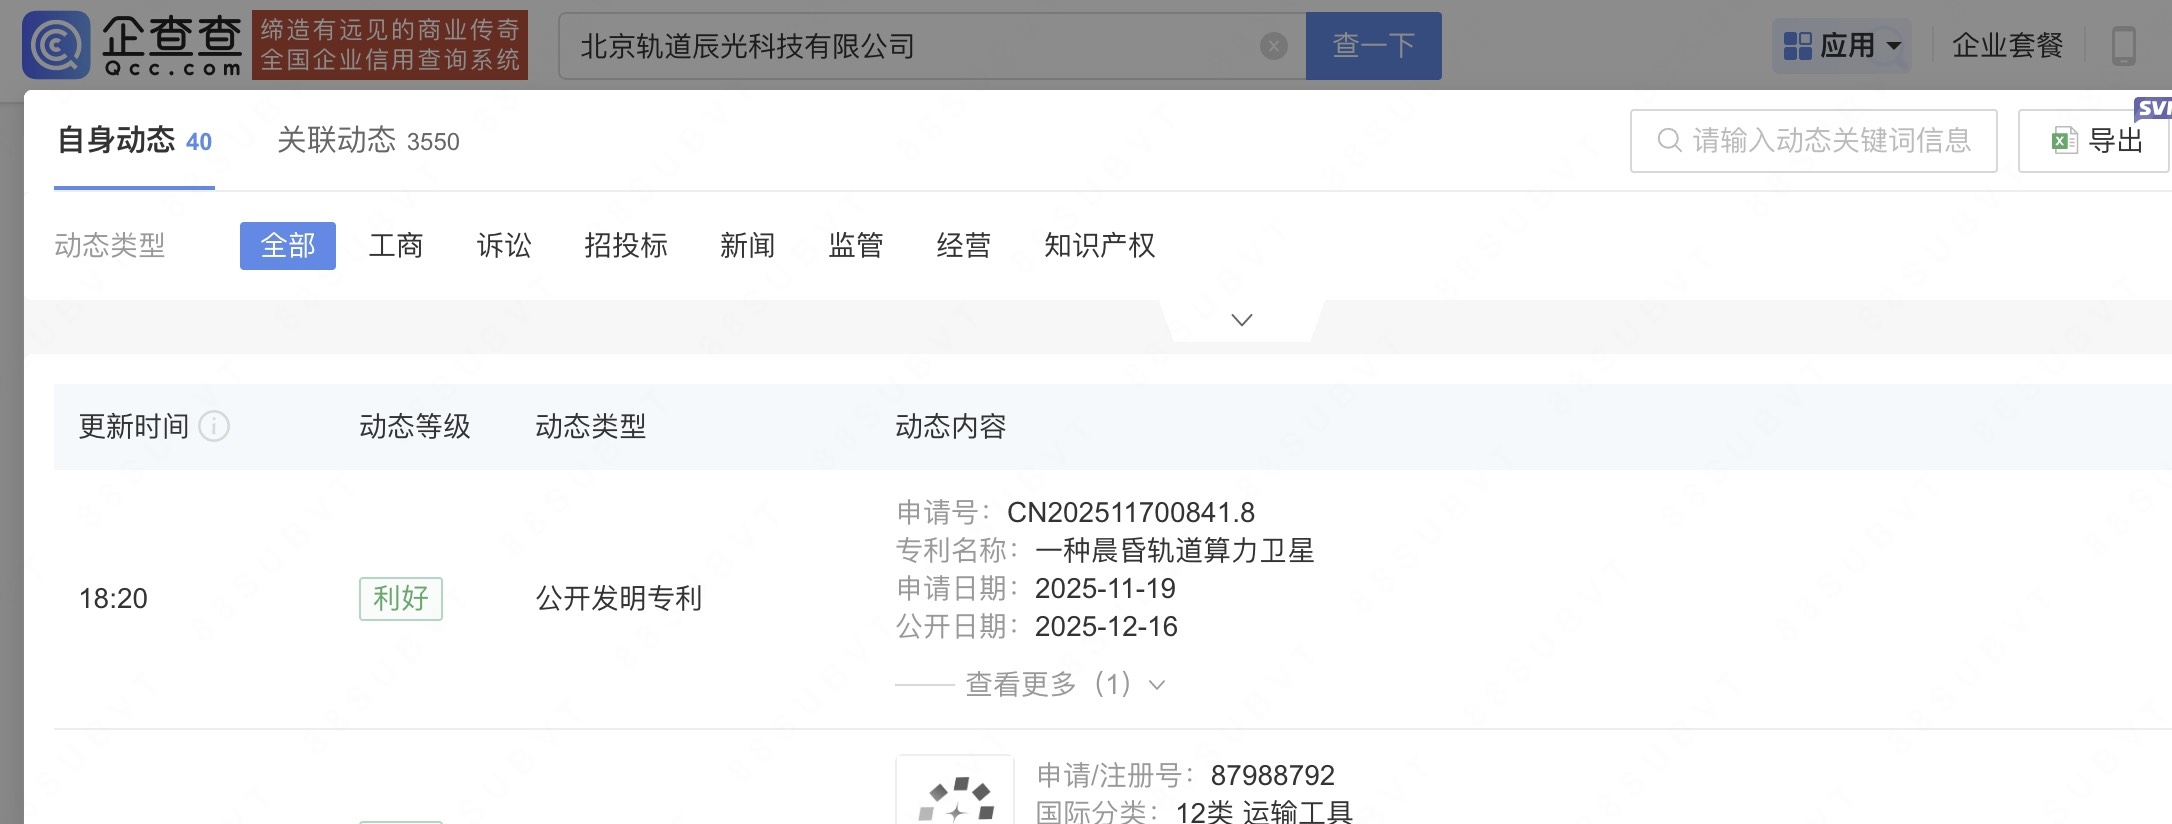Filter updates by 招投标
2172x824 pixels.
coord(626,246)
